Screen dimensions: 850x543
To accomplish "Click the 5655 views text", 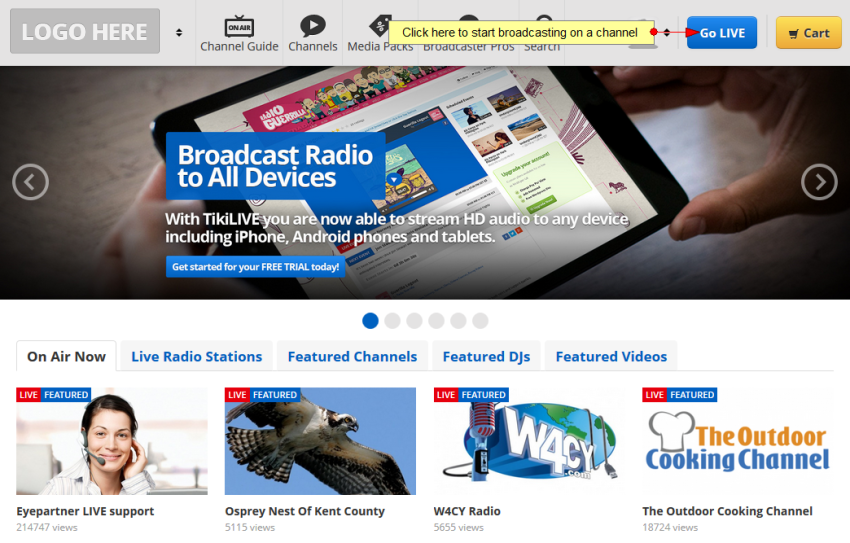I will pos(459,527).
